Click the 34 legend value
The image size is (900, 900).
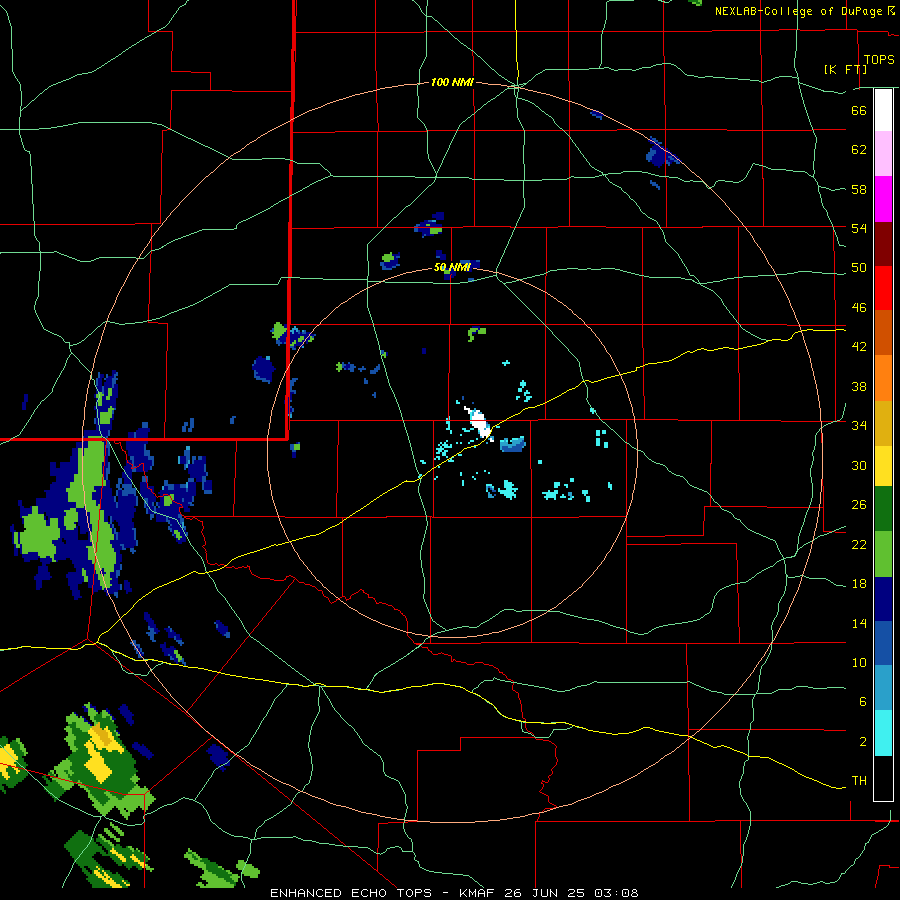[859, 425]
